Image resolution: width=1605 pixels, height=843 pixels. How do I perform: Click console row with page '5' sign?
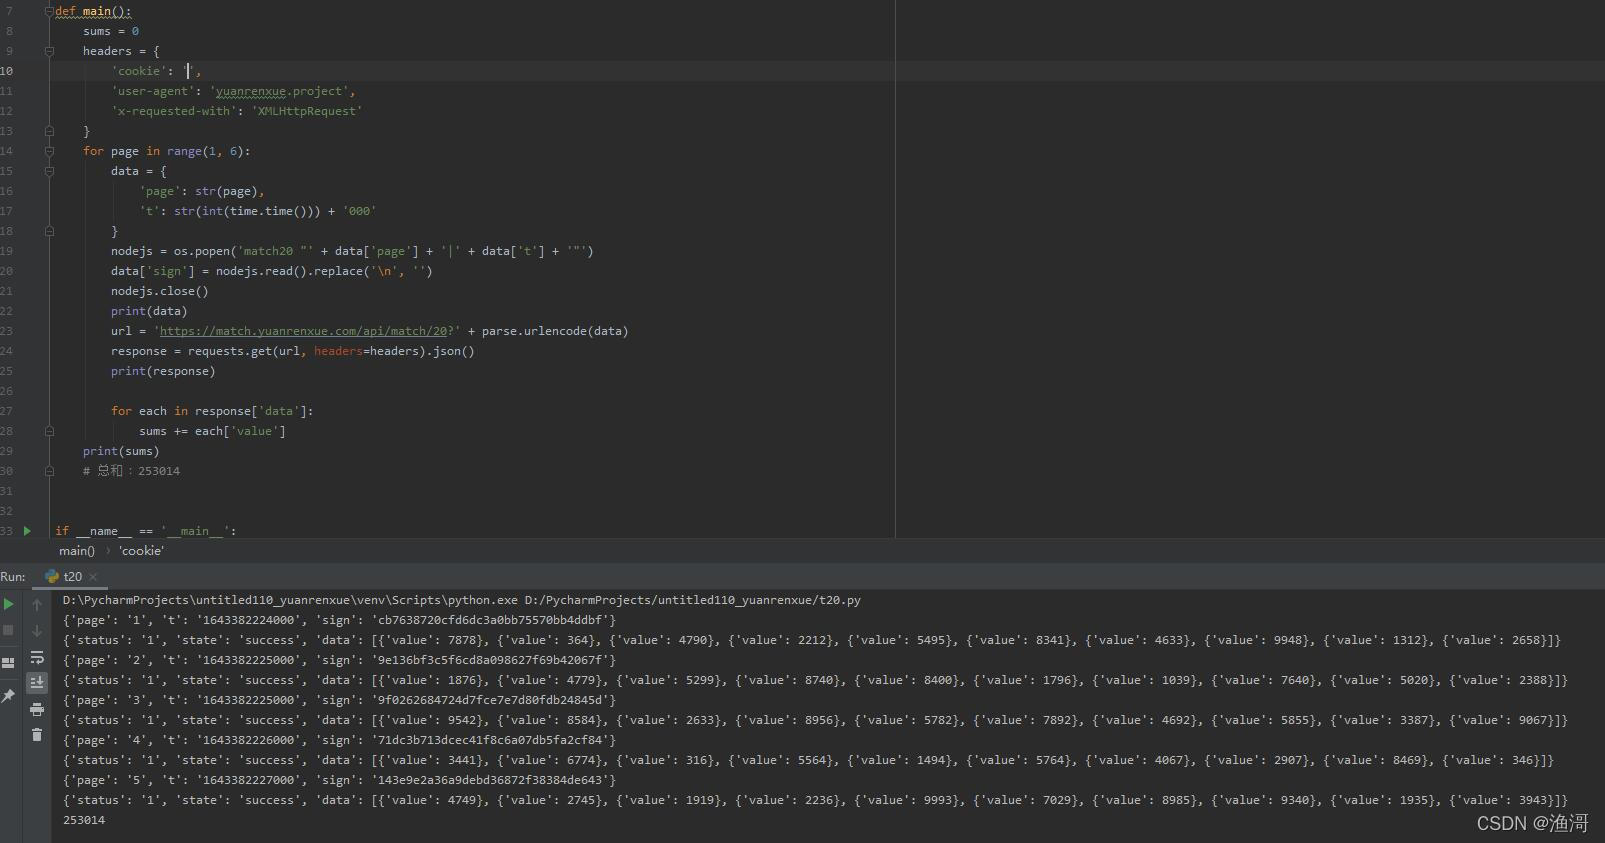coord(339,780)
